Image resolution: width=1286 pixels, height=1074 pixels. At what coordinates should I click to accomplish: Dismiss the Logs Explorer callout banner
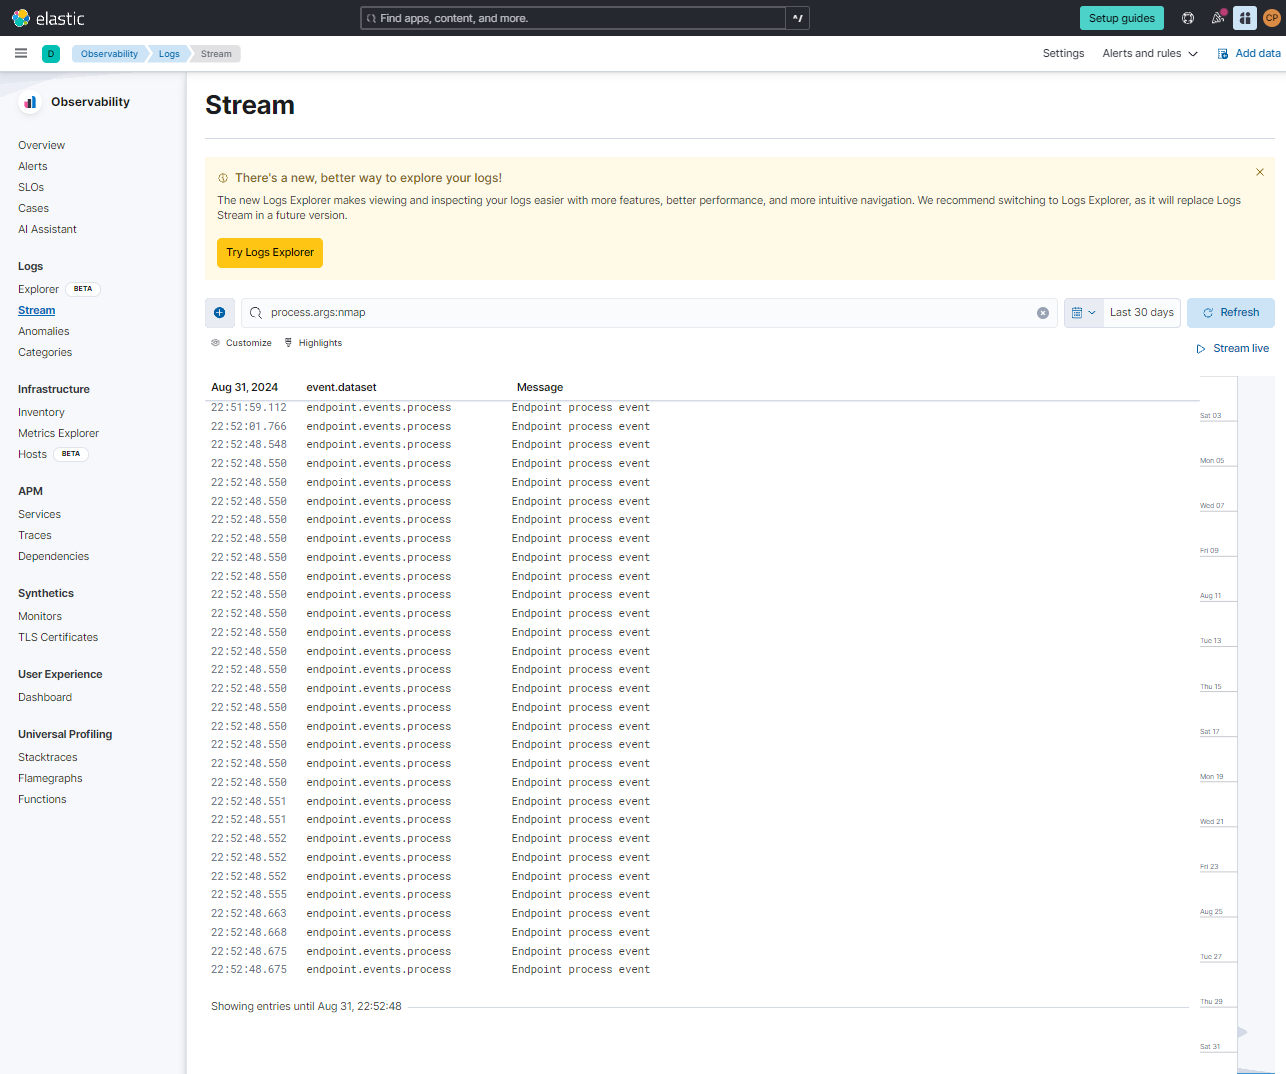[1260, 172]
